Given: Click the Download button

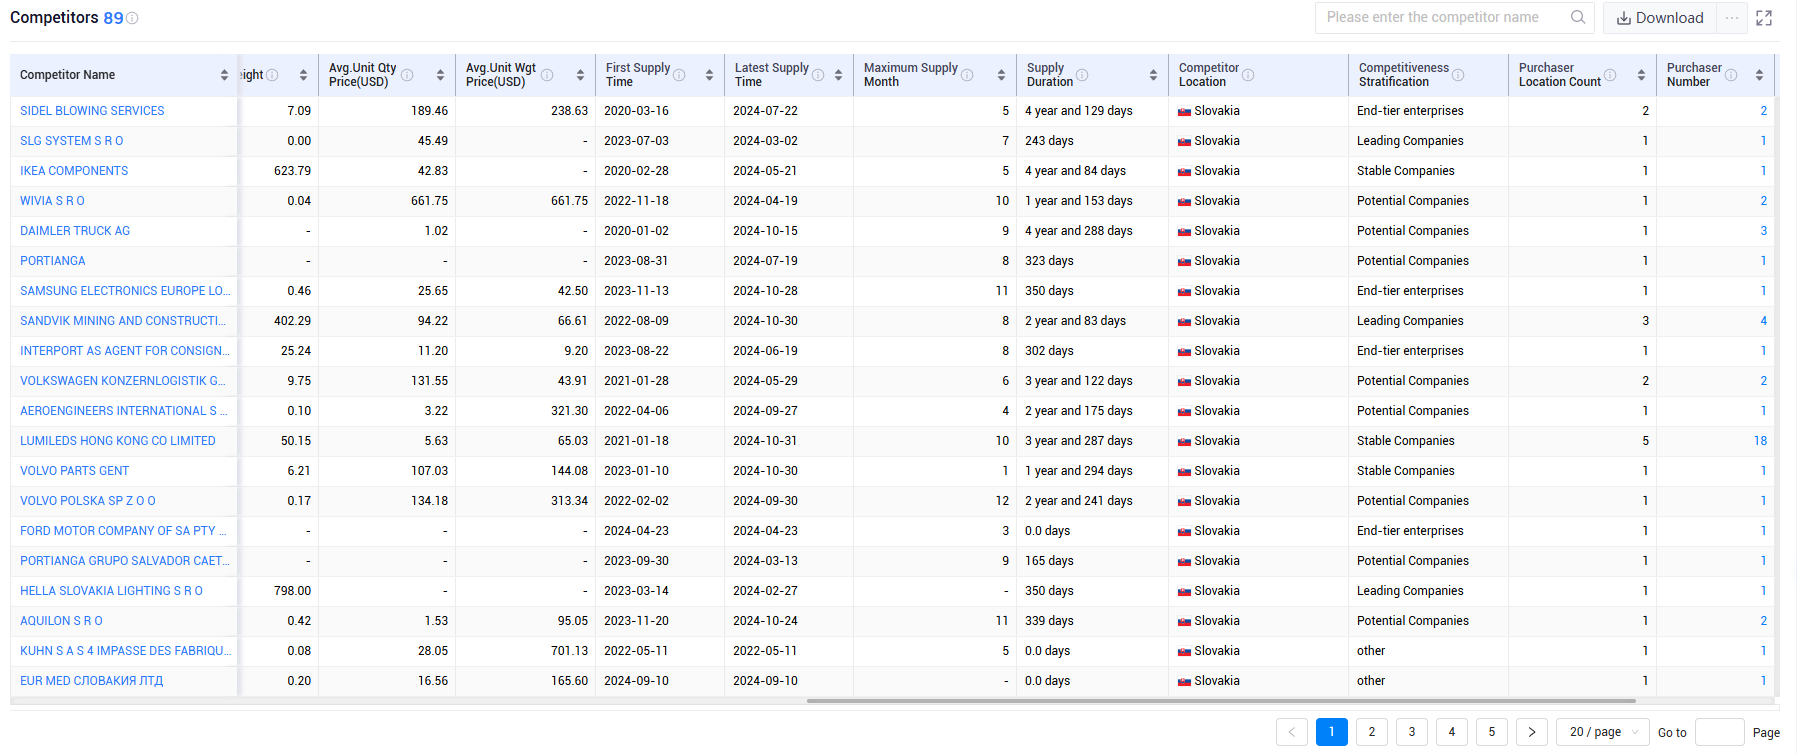Looking at the screenshot, I should tap(1660, 18).
